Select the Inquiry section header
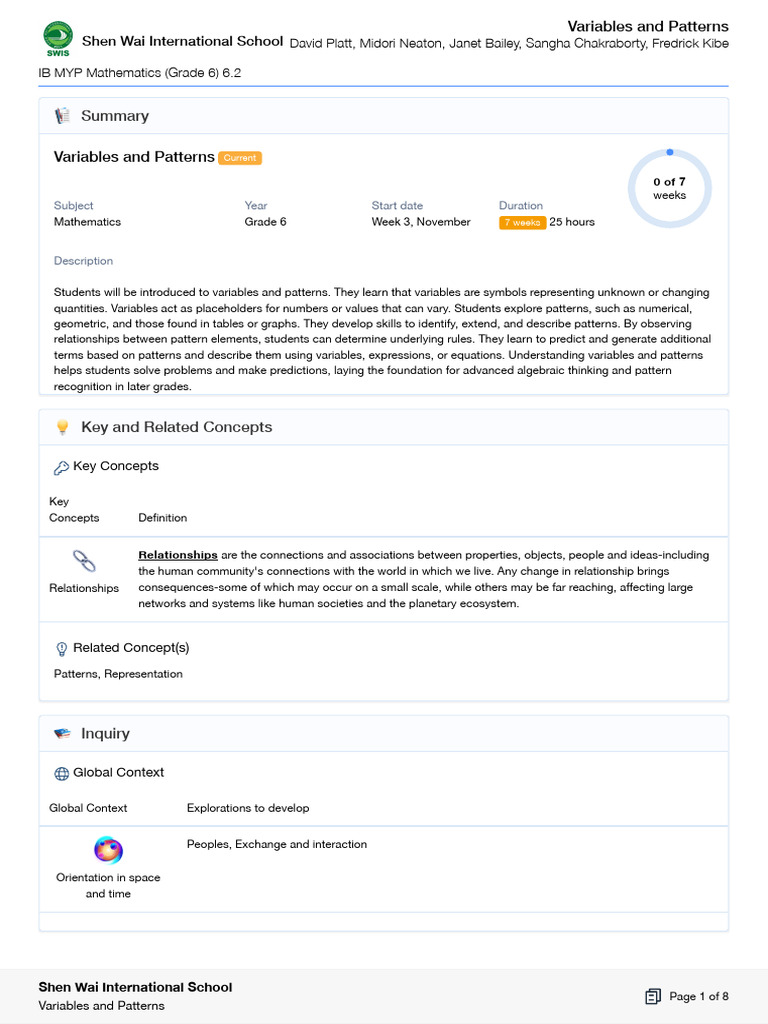The image size is (768, 1024). pos(105,734)
